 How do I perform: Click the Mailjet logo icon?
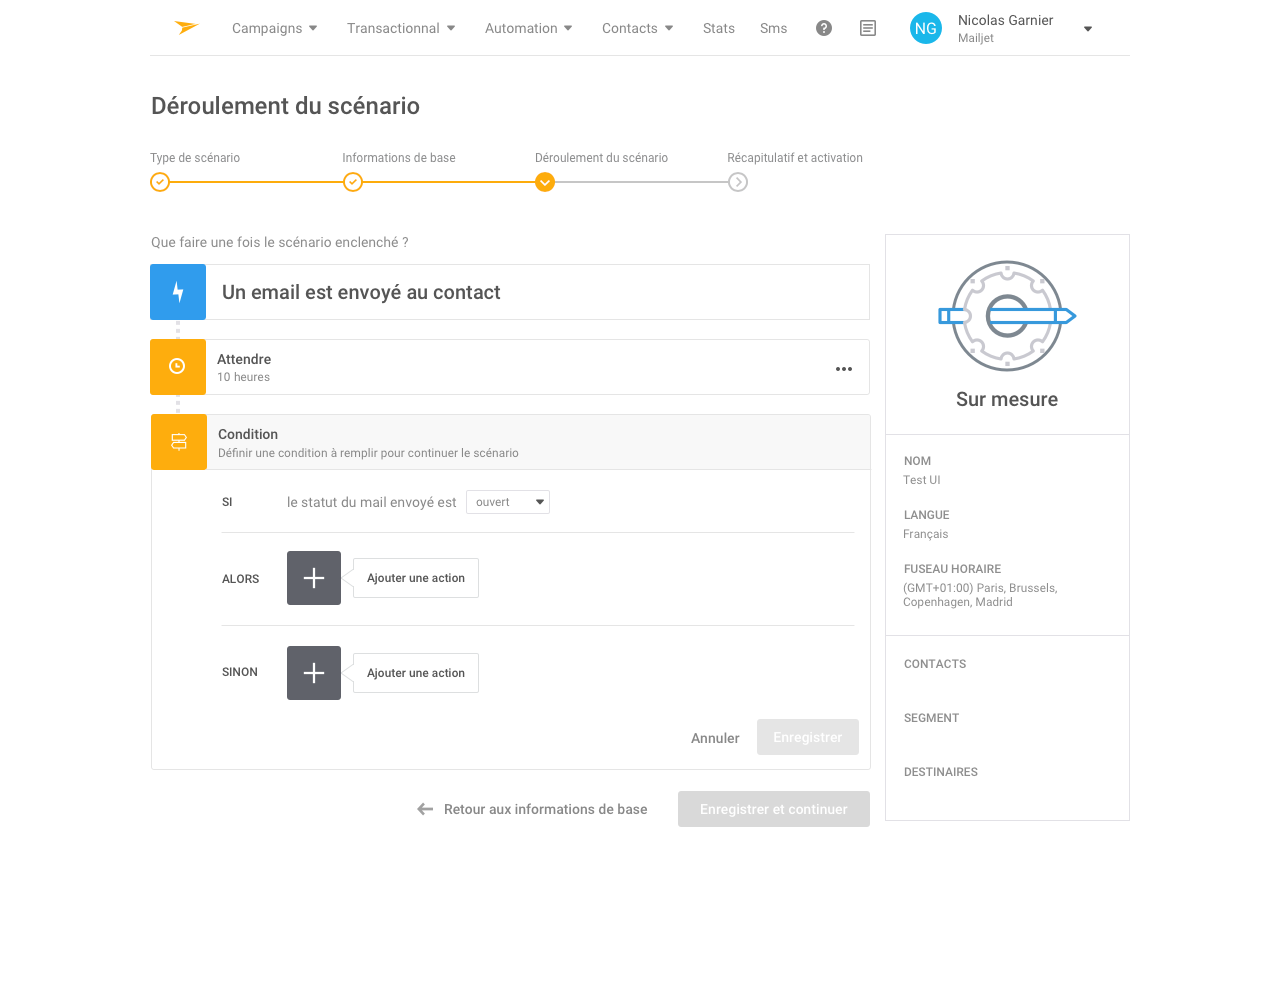187,28
